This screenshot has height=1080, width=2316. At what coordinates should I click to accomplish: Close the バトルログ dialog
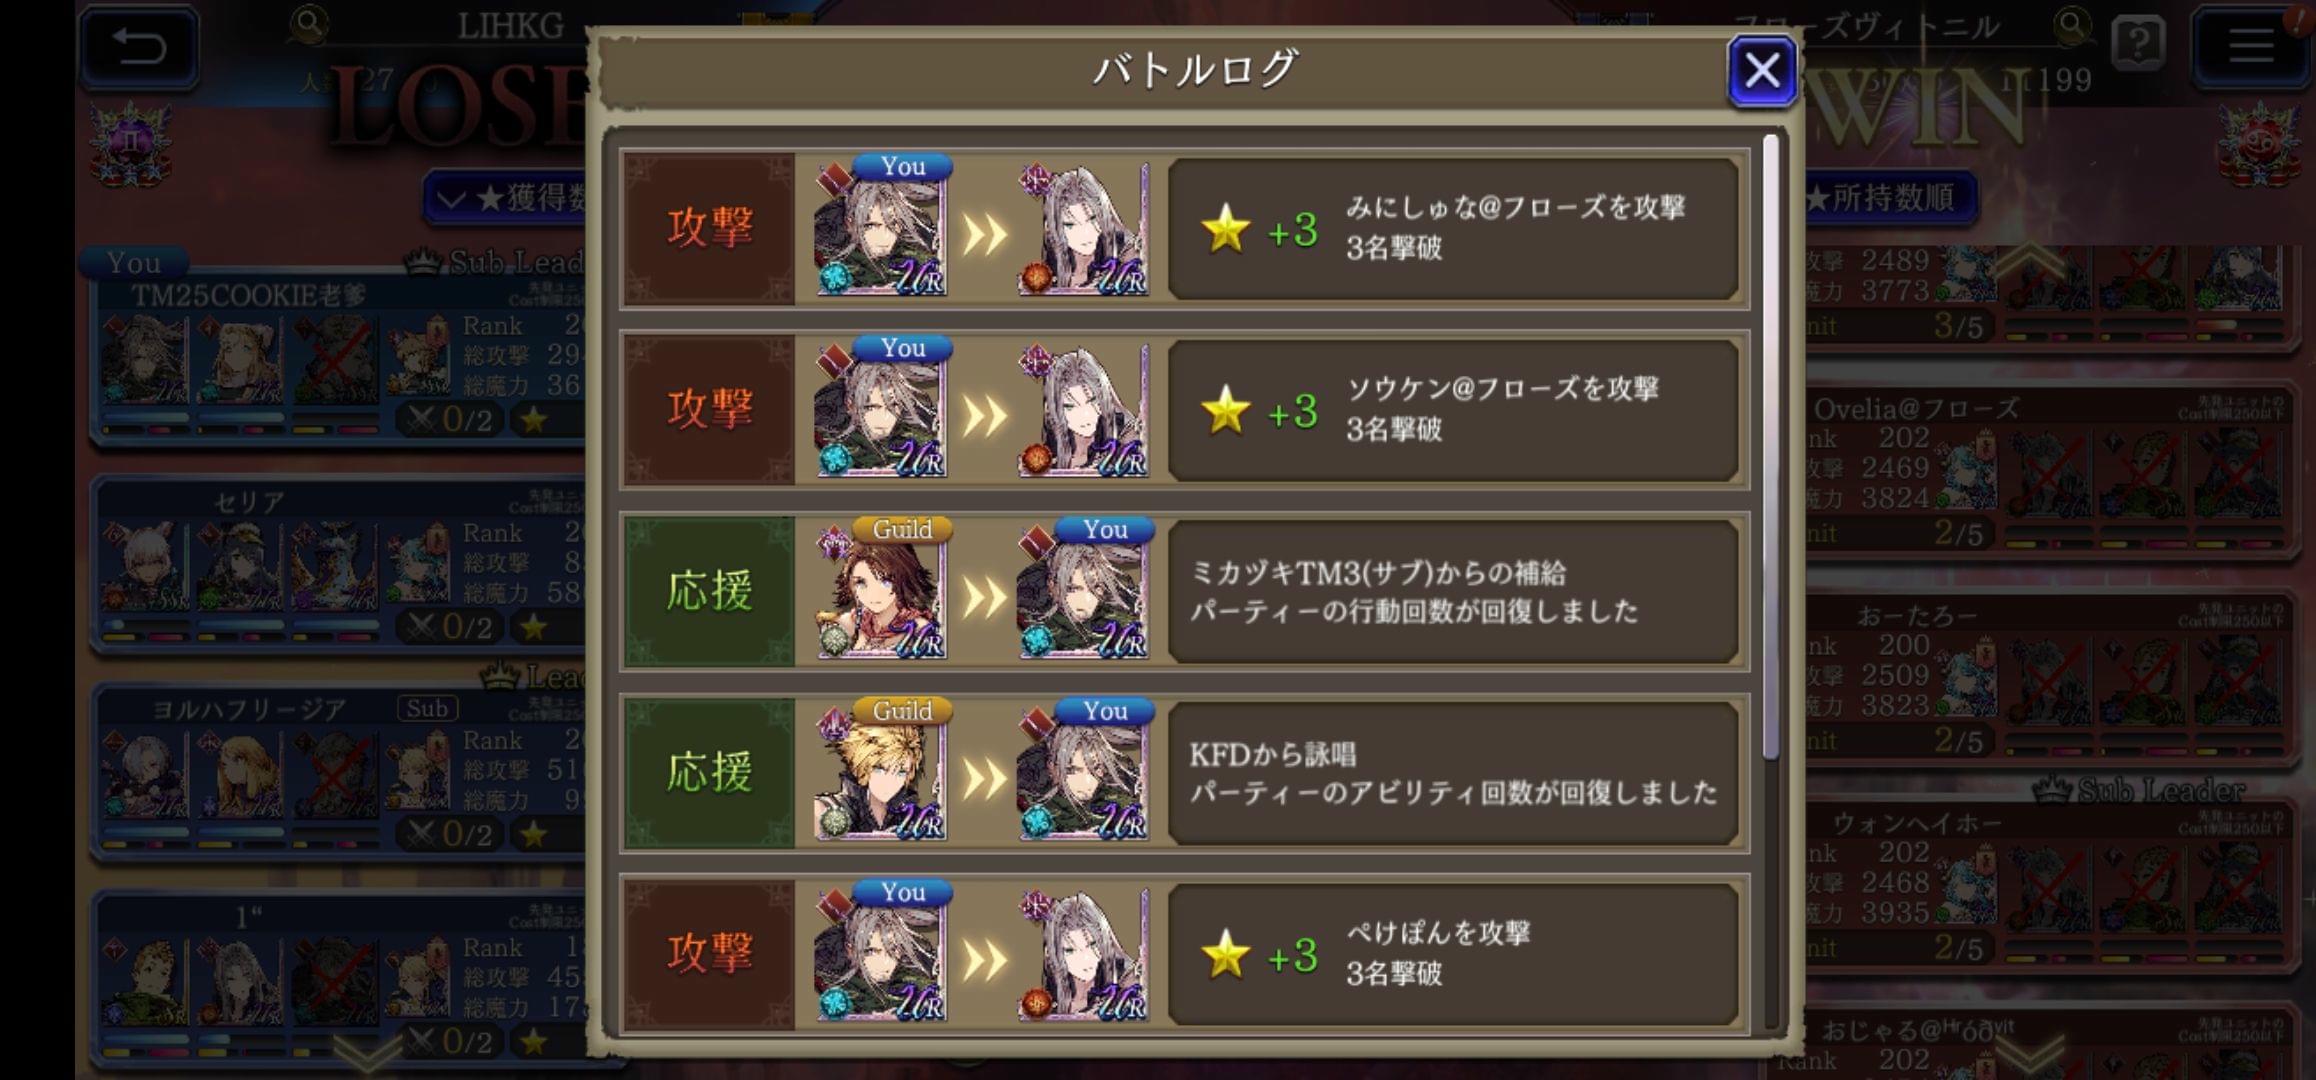(1762, 70)
